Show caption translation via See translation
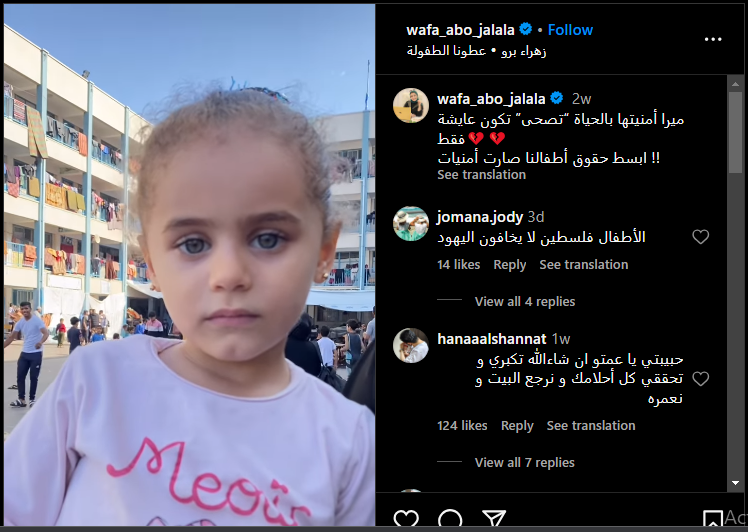The height and width of the screenshot is (532, 748). tap(481, 175)
